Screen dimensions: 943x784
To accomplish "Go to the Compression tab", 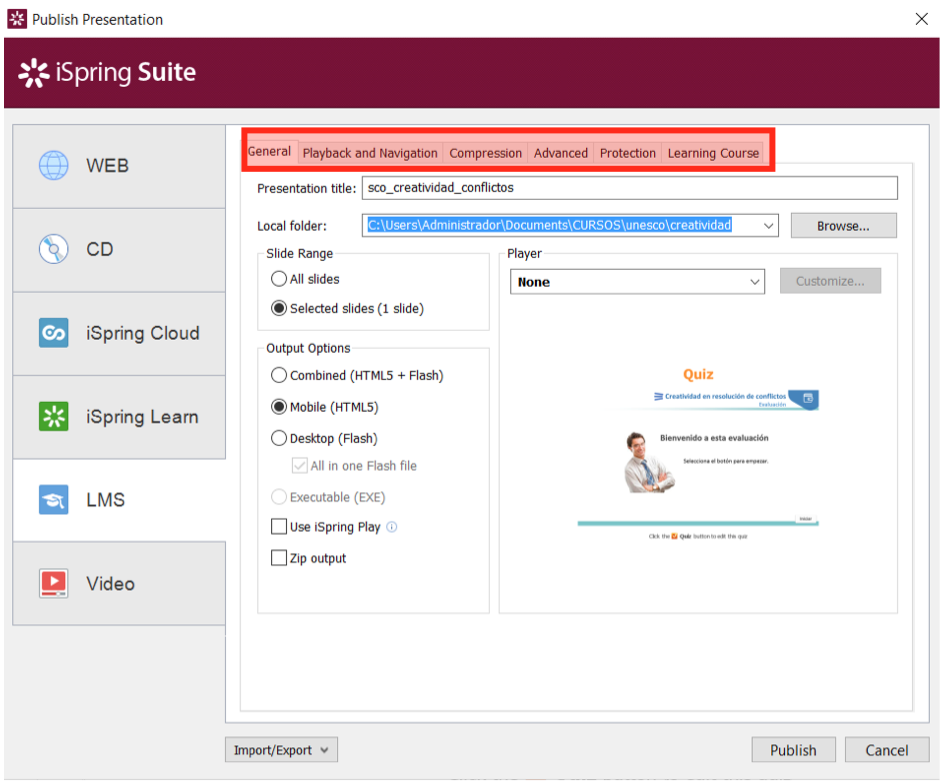I will pos(485,153).
